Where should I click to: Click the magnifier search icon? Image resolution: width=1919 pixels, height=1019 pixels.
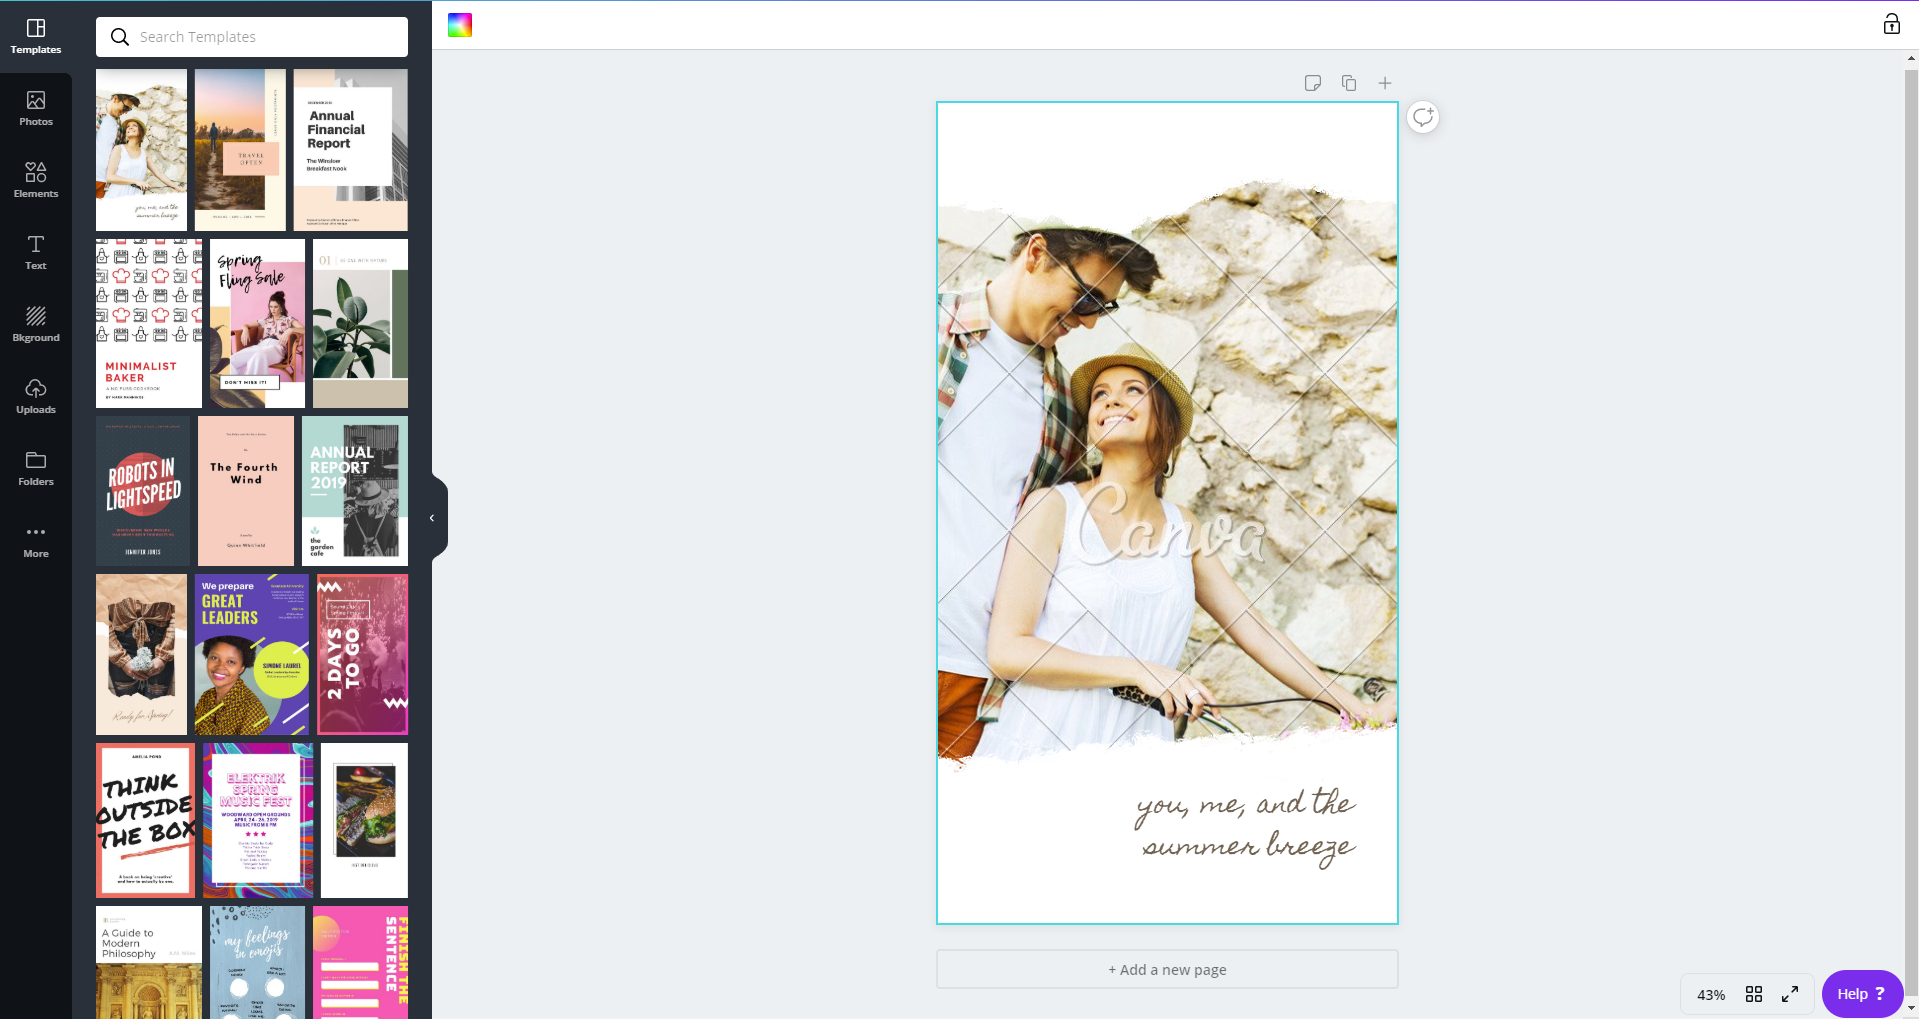pos(120,37)
